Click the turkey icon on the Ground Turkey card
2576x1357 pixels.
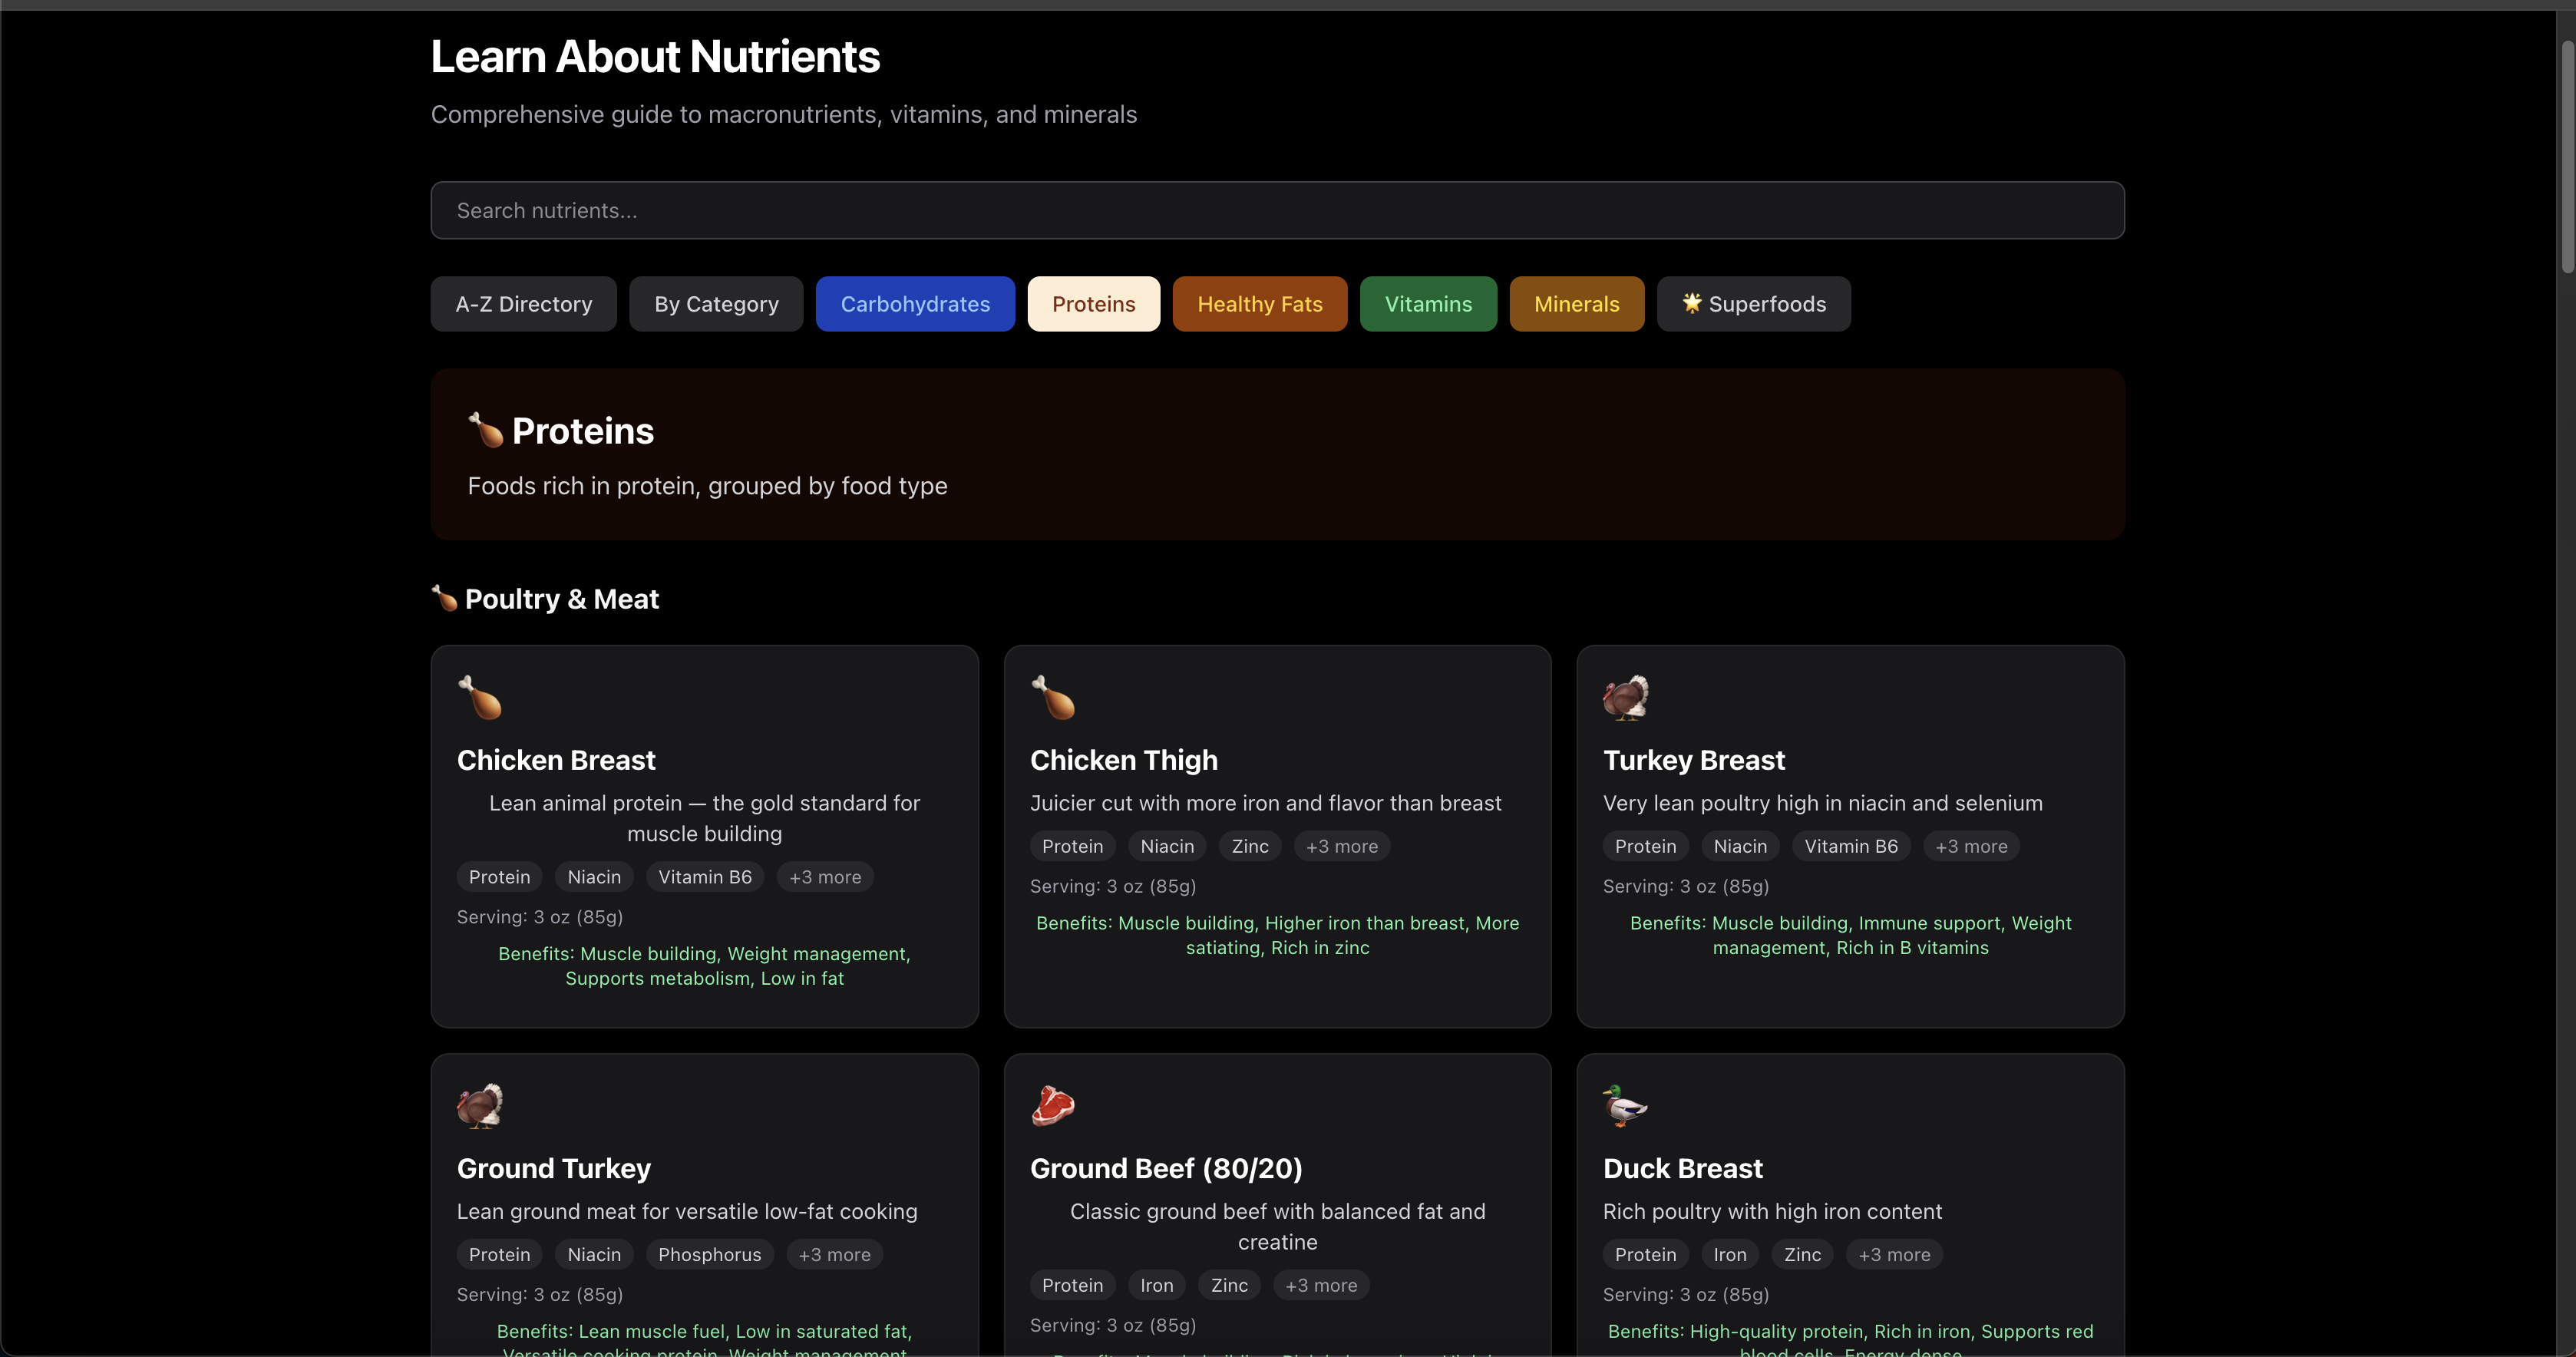pyautogui.click(x=479, y=1105)
